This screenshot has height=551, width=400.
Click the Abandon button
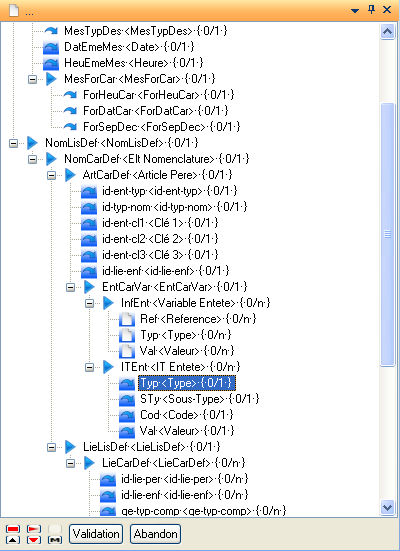point(155,534)
